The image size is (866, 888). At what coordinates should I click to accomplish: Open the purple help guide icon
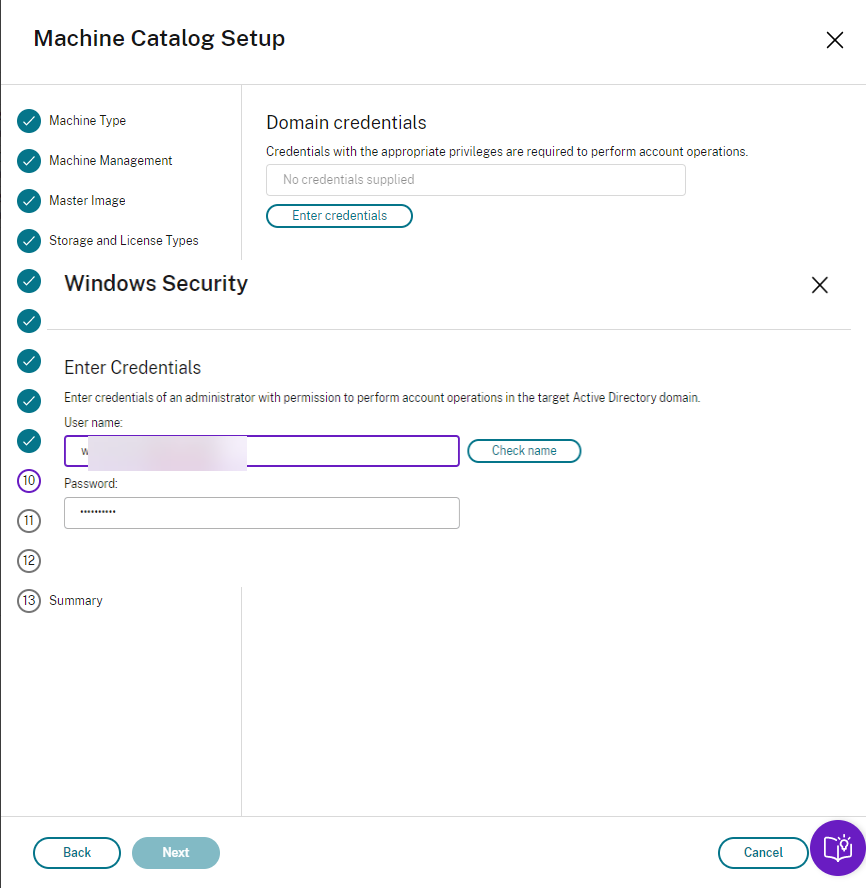(x=837, y=848)
